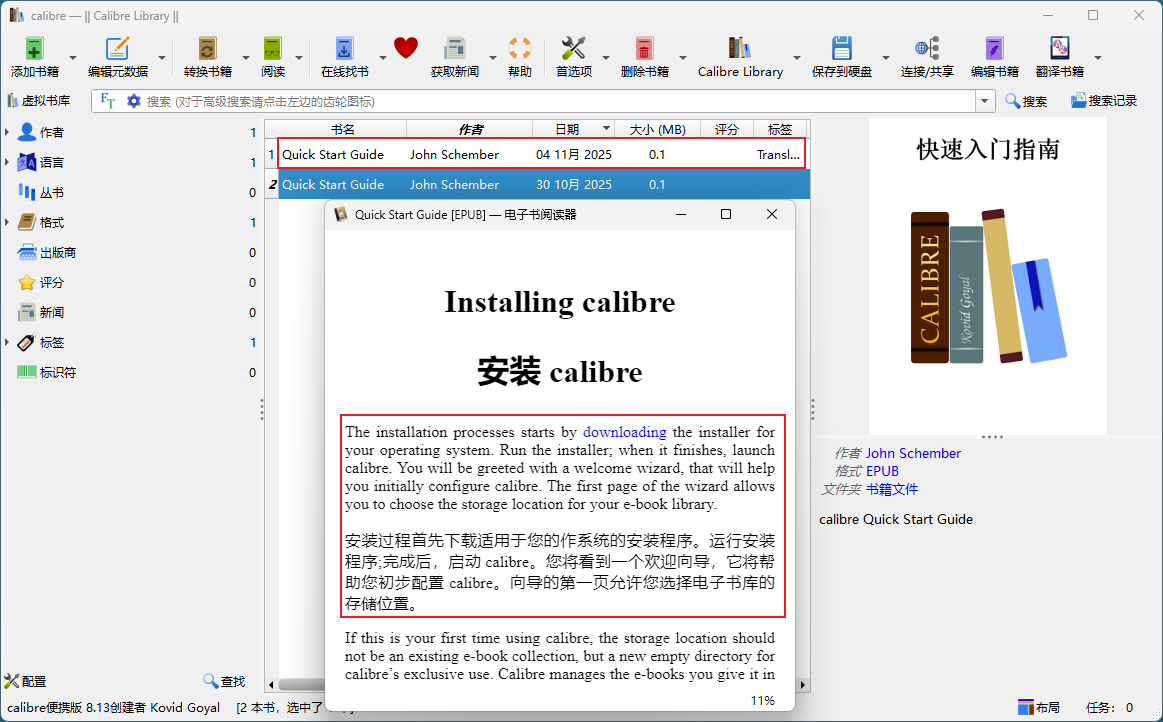Viewport: 1163px width, 722px height.
Task: Click the search gear advanced options icon
Action: [133, 101]
